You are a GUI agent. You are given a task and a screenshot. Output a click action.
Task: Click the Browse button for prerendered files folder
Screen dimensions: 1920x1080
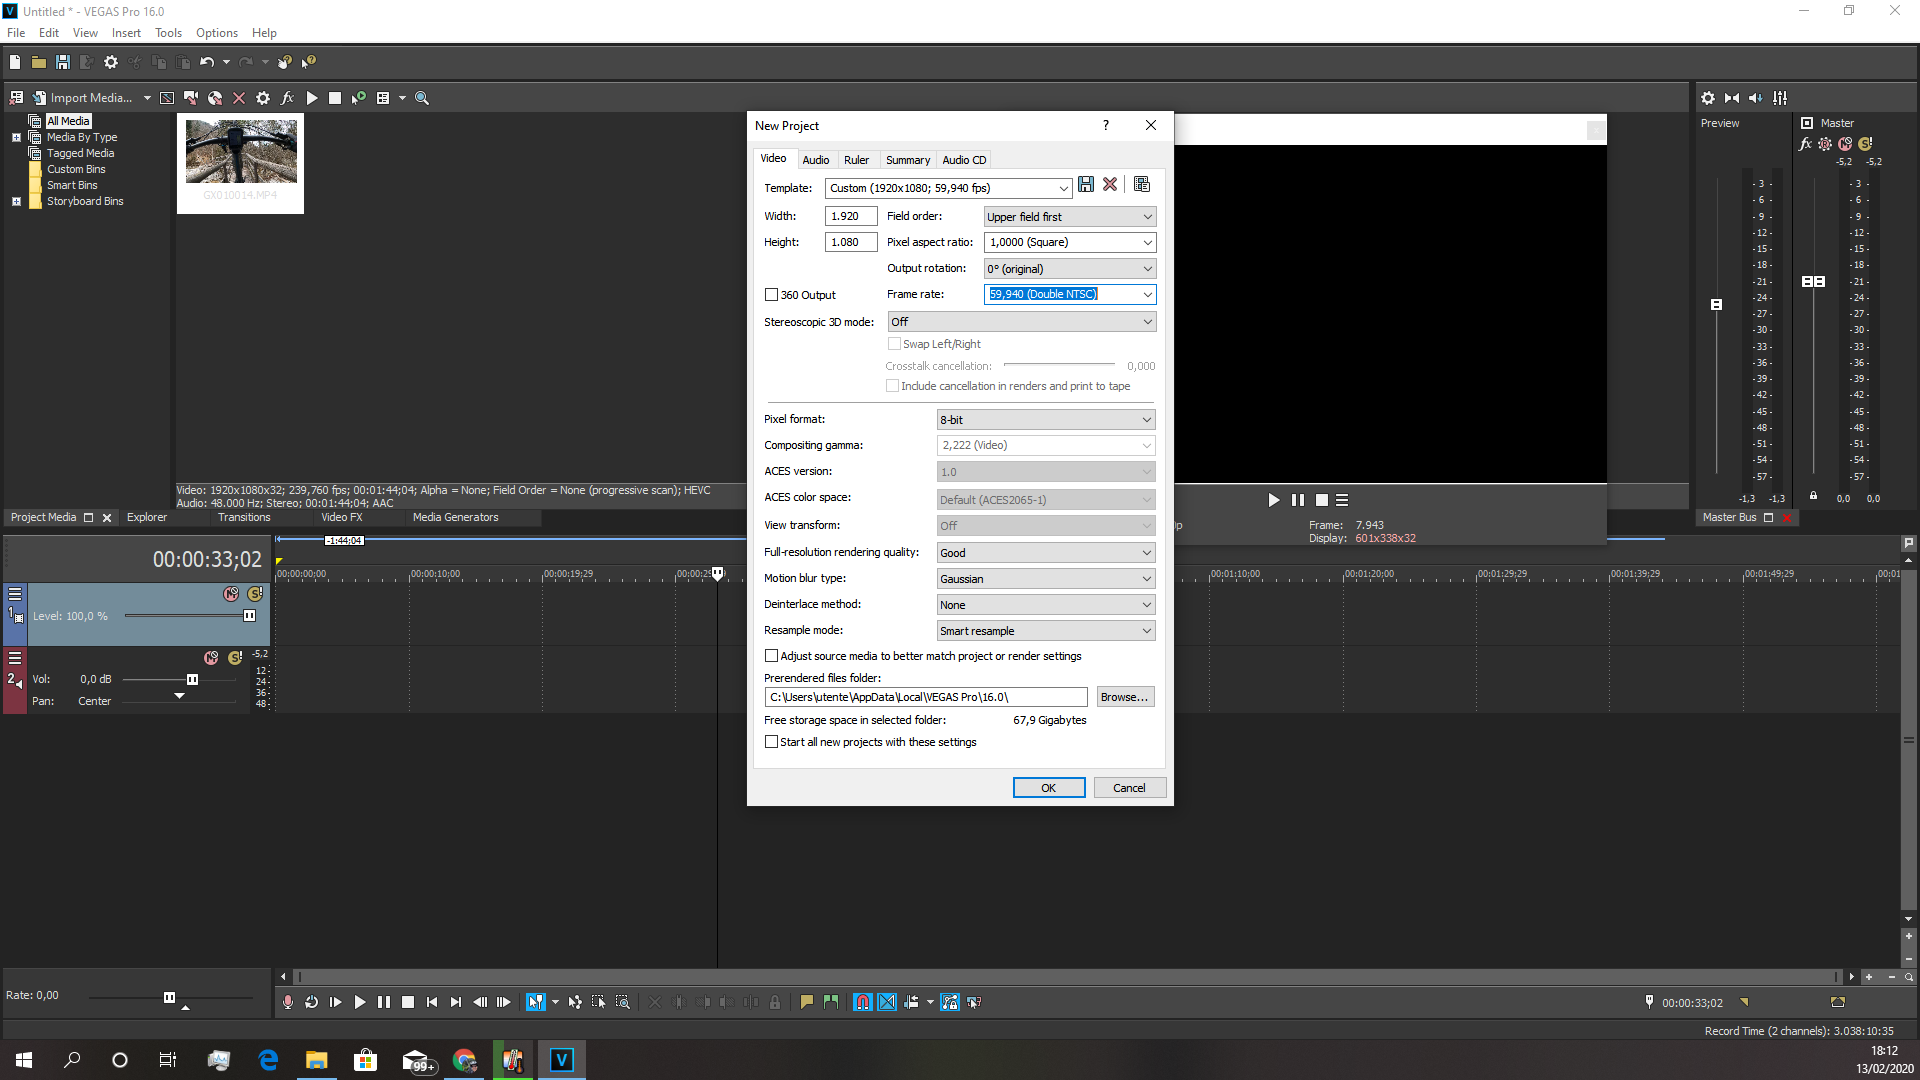tap(1124, 696)
